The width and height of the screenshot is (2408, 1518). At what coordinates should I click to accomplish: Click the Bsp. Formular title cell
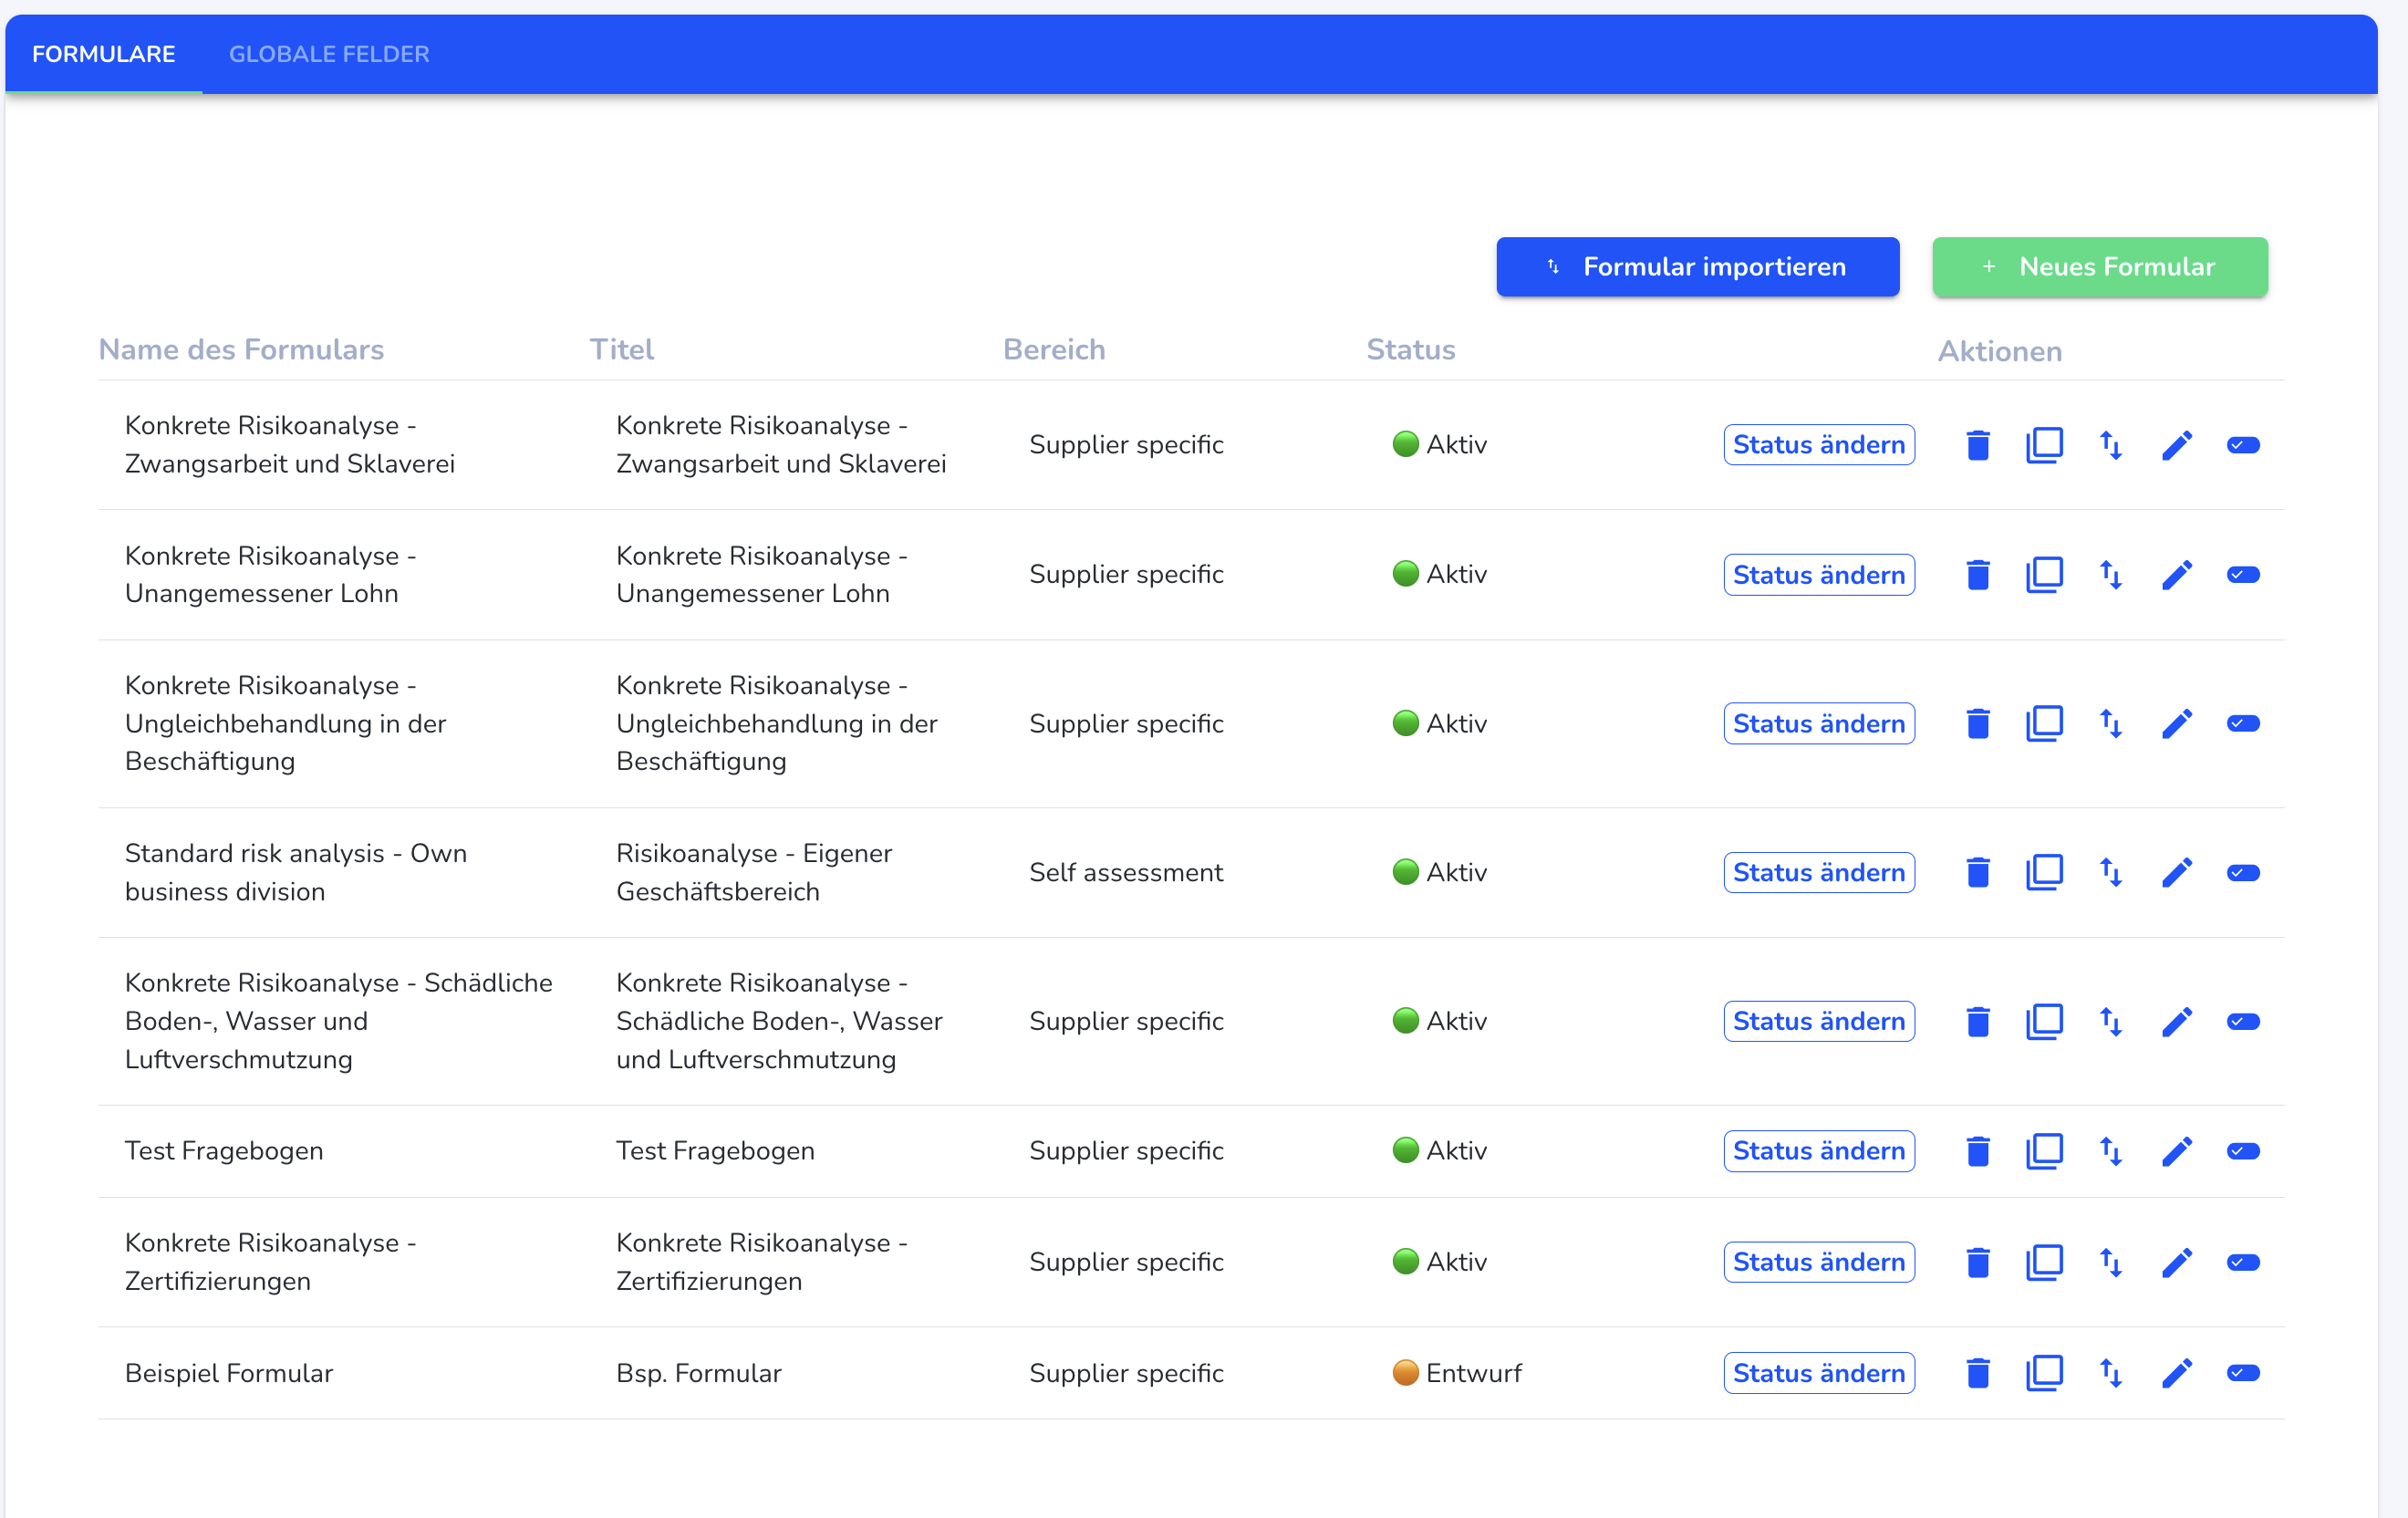tap(698, 1373)
